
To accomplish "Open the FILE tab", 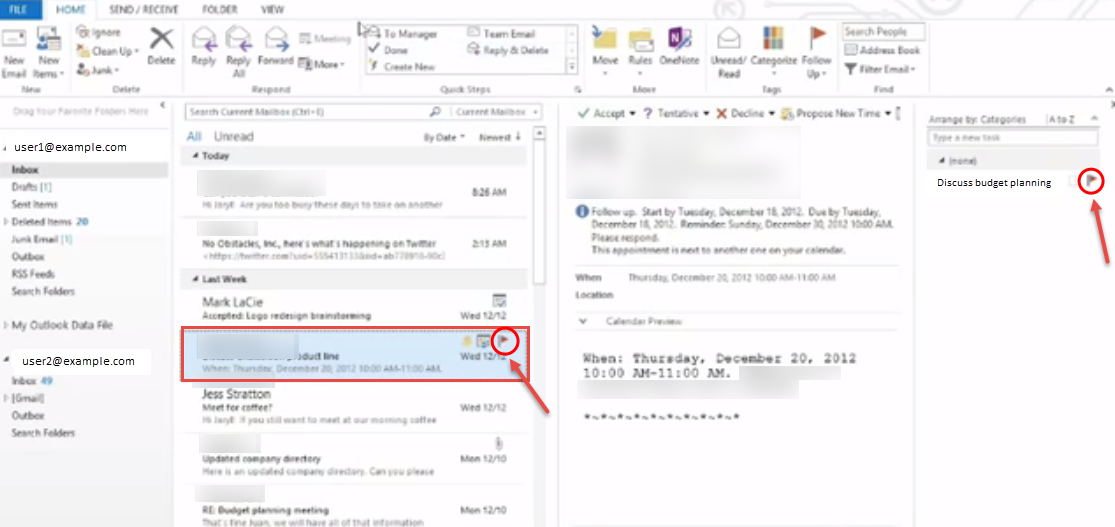I will click(19, 9).
